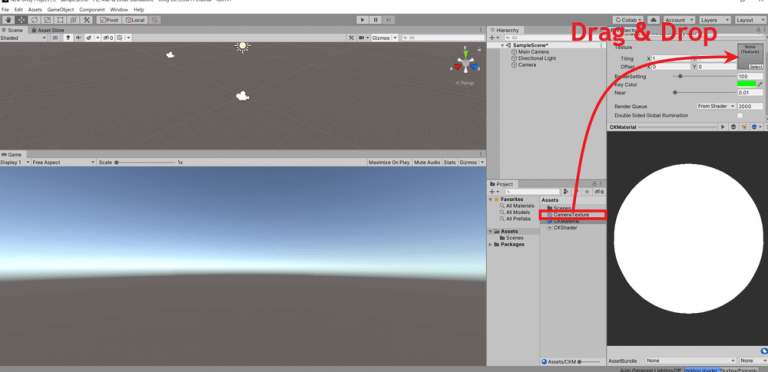Select the Rotate tool in the toolbar
This screenshot has height=372, width=768.
point(34,20)
